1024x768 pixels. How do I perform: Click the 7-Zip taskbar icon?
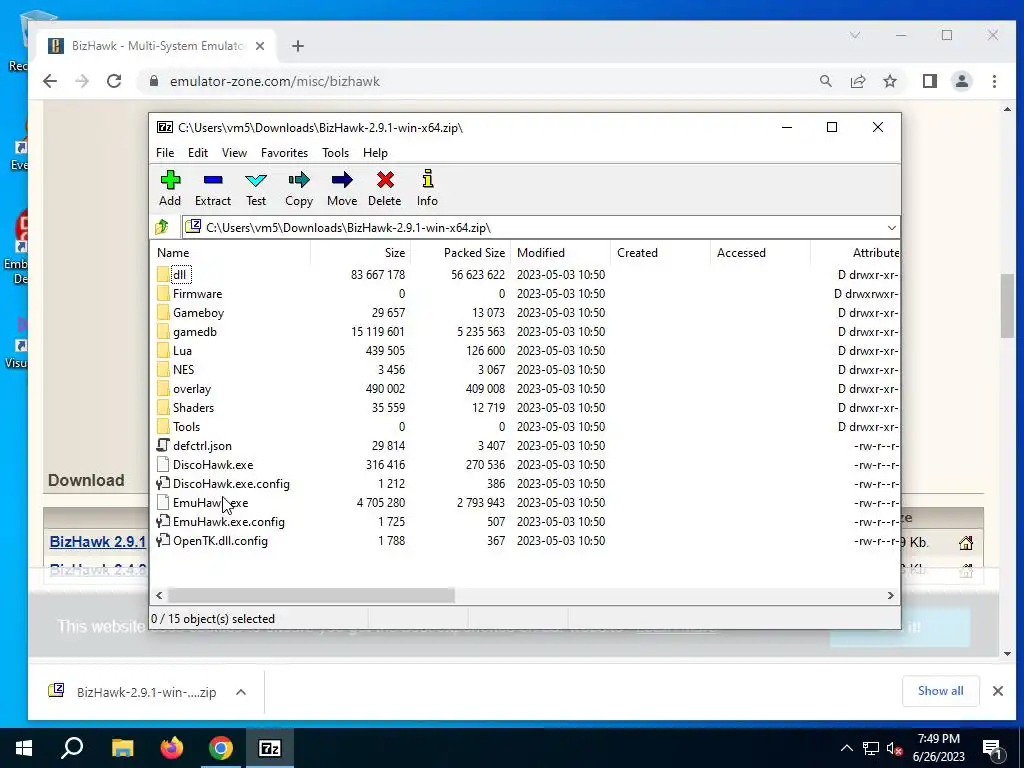tap(270, 748)
